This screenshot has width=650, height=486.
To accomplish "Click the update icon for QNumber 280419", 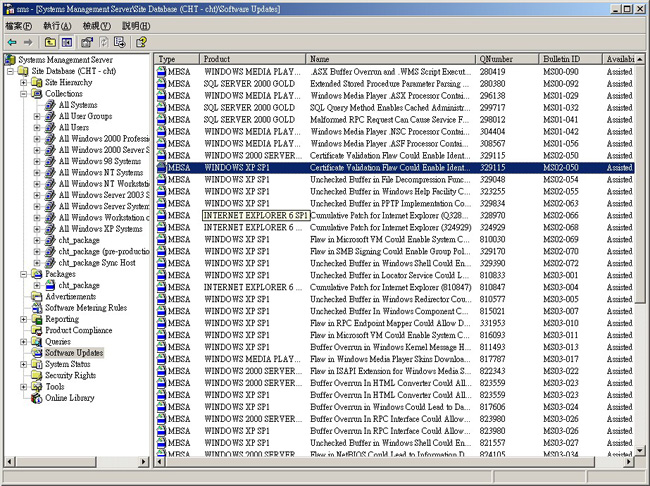I will [x=161, y=71].
